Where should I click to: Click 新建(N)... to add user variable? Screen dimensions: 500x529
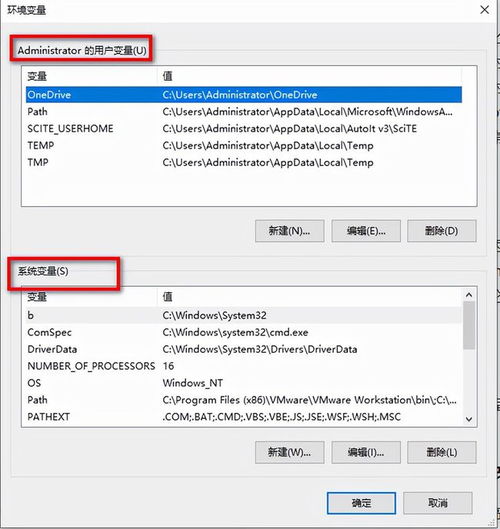coord(289,231)
